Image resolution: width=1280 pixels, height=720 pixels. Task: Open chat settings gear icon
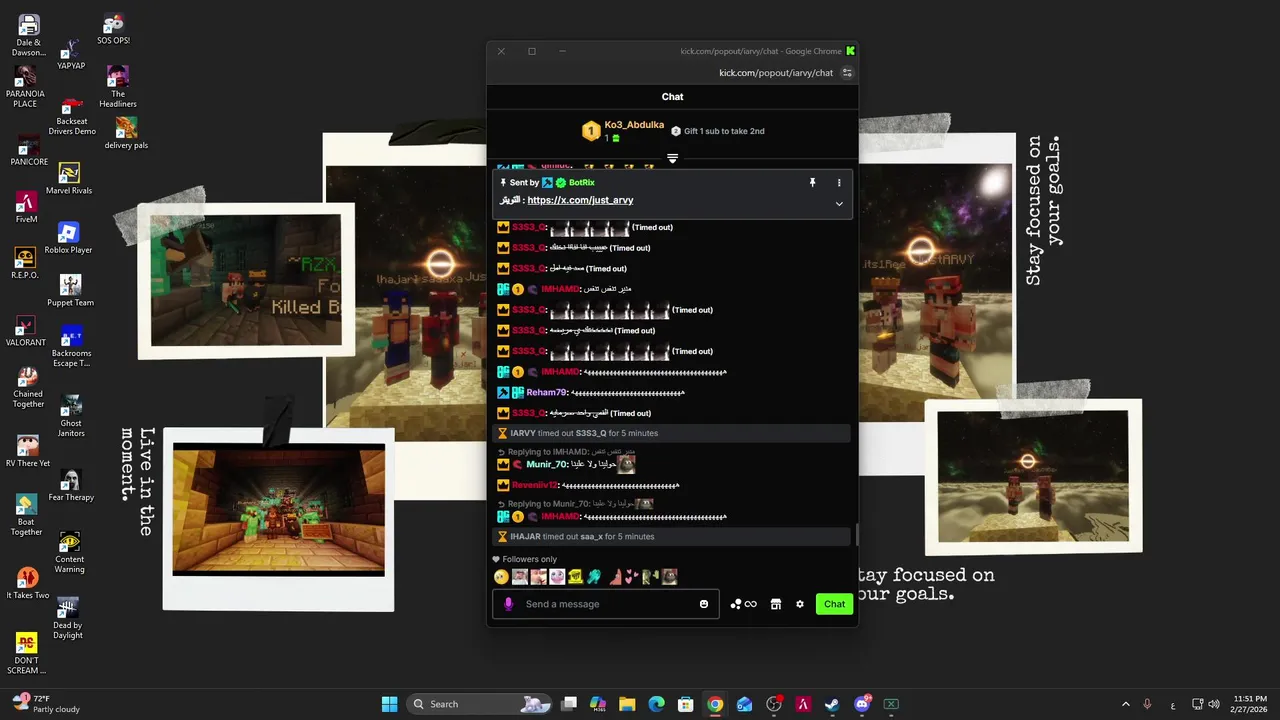tap(800, 604)
